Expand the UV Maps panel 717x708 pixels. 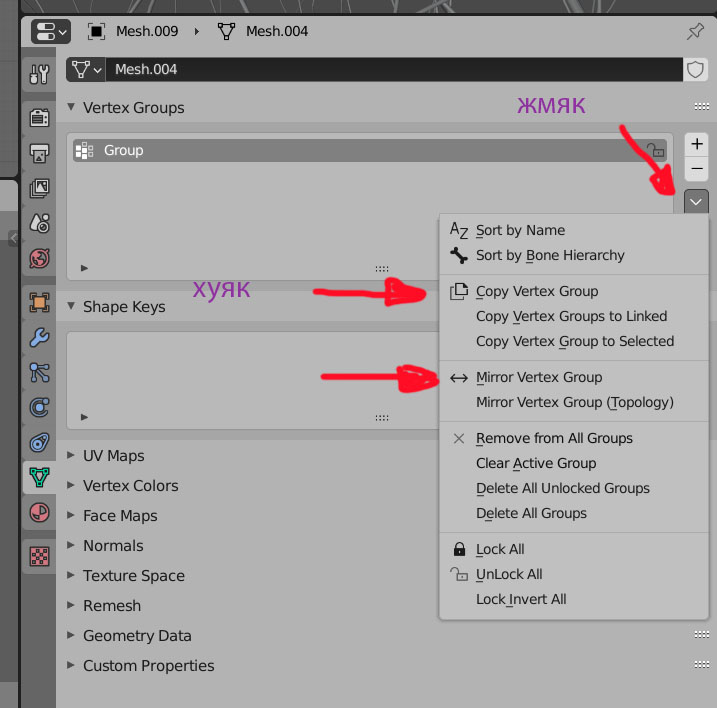(71, 455)
